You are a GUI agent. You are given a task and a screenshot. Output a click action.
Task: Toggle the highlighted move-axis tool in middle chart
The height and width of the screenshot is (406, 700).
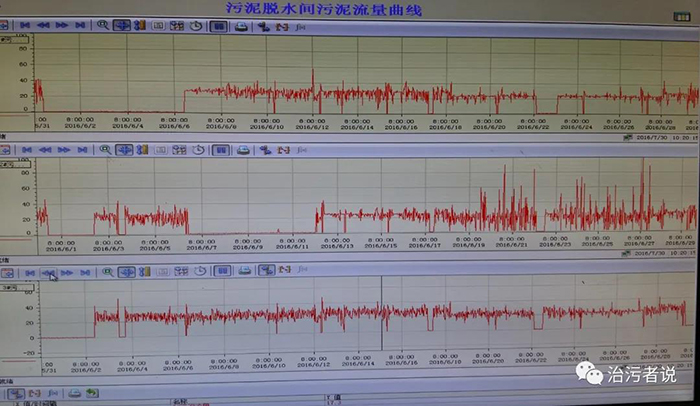tap(124, 149)
